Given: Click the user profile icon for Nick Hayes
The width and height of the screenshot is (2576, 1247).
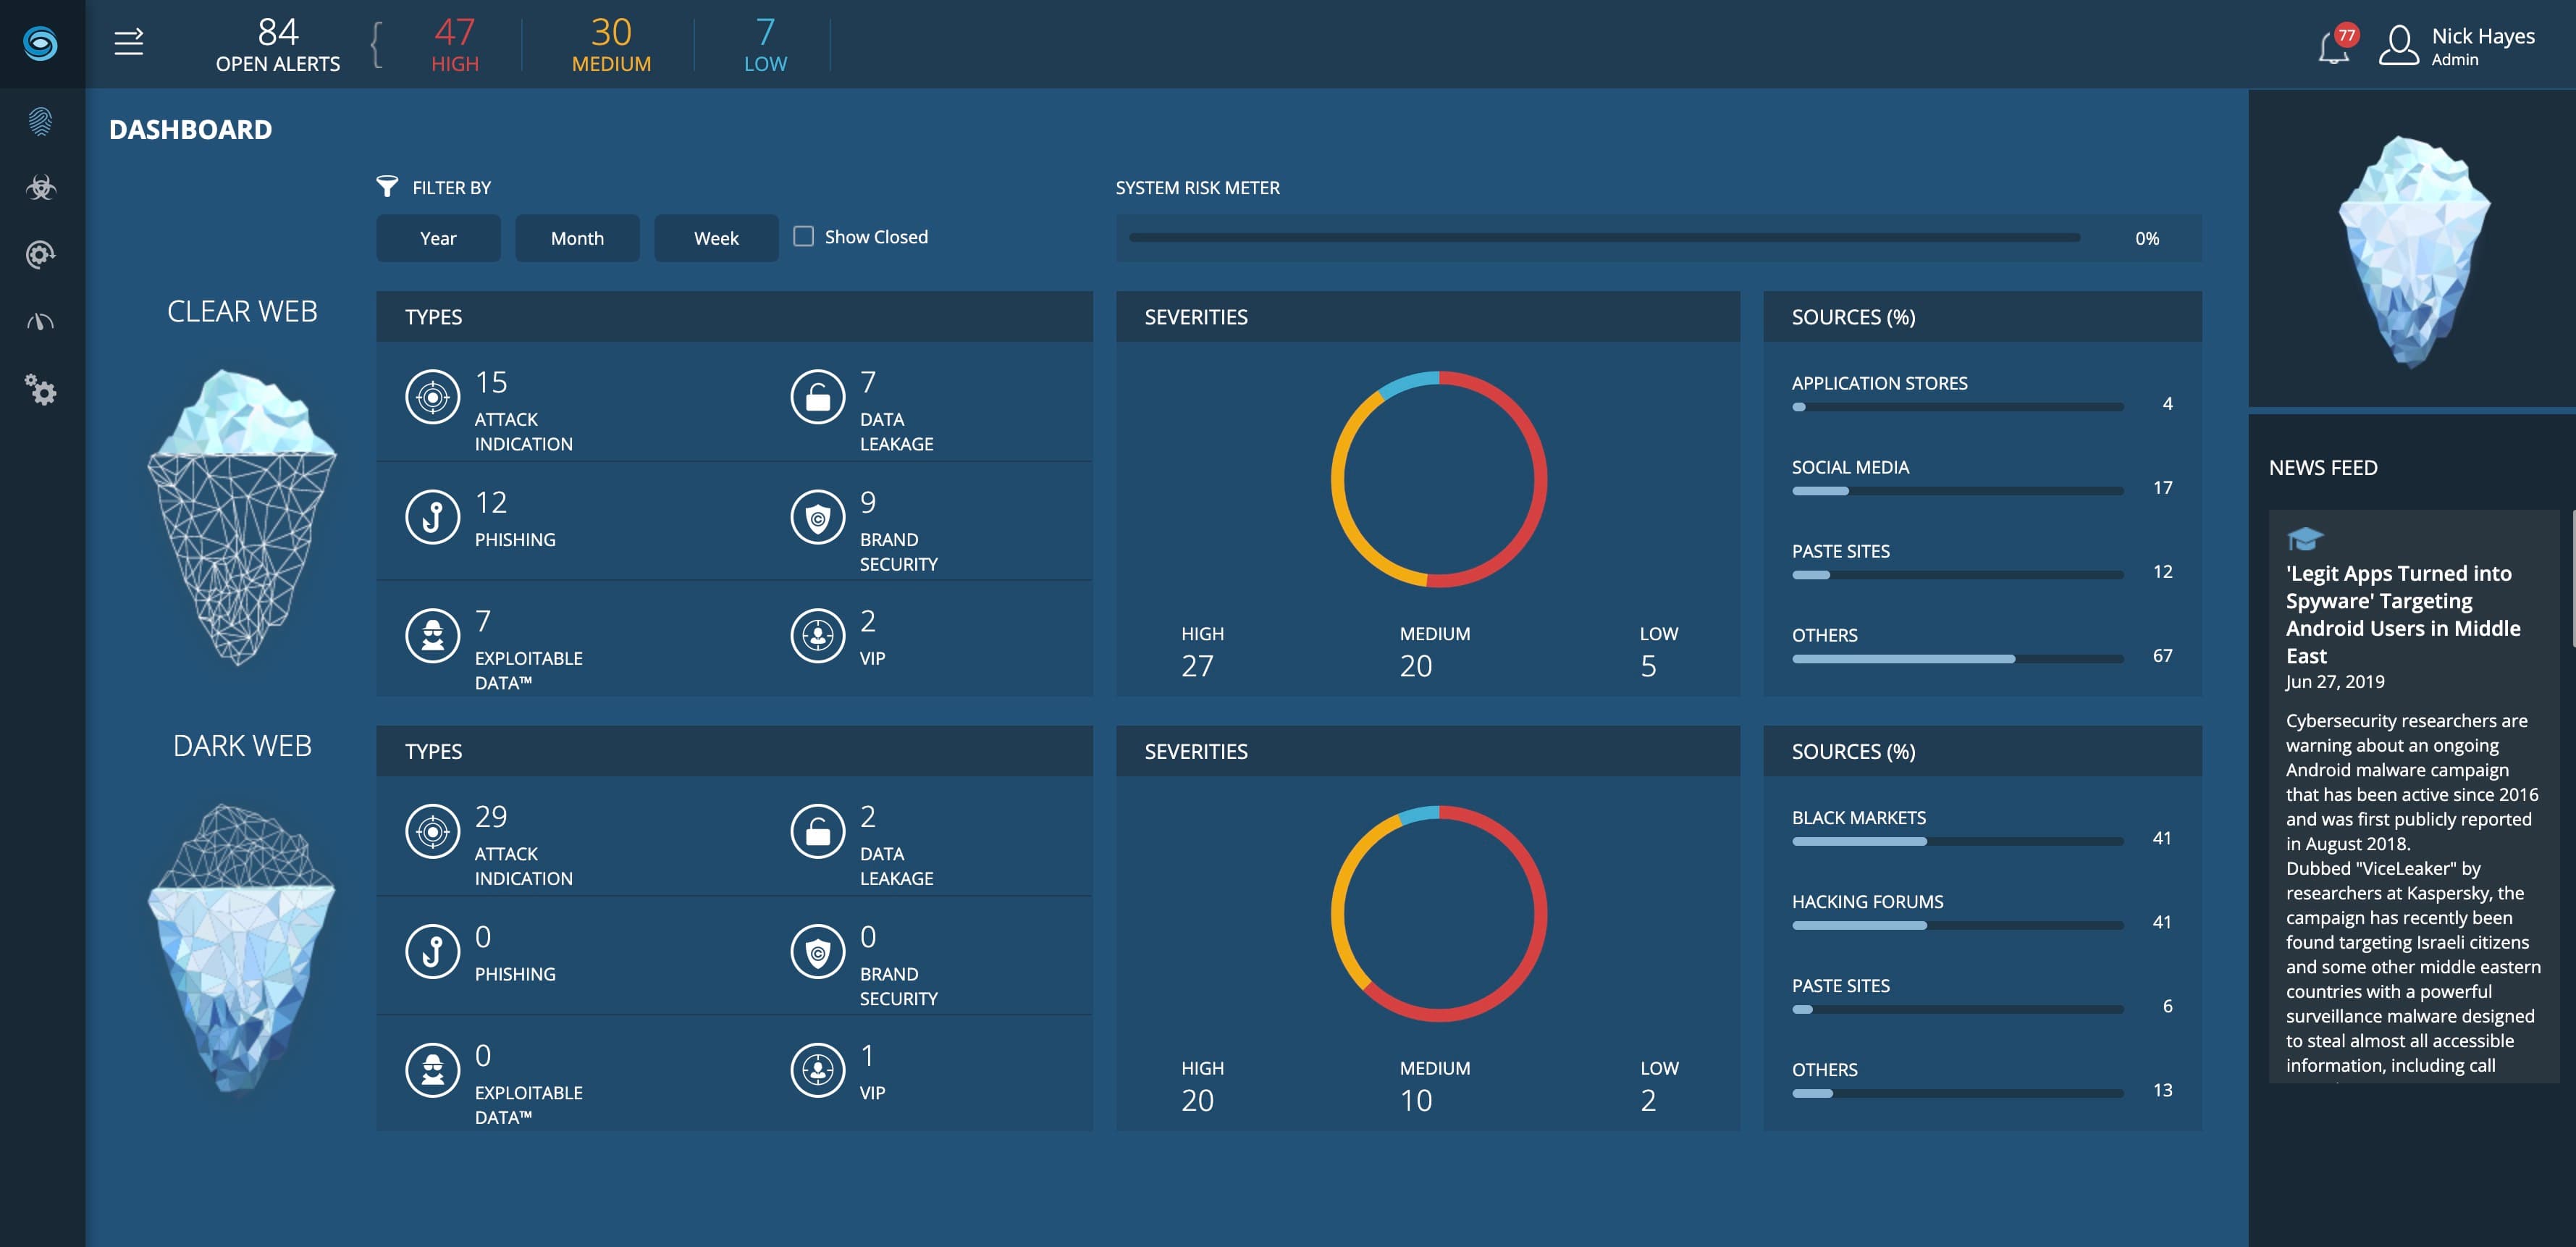Looking at the screenshot, I should (x=2399, y=44).
